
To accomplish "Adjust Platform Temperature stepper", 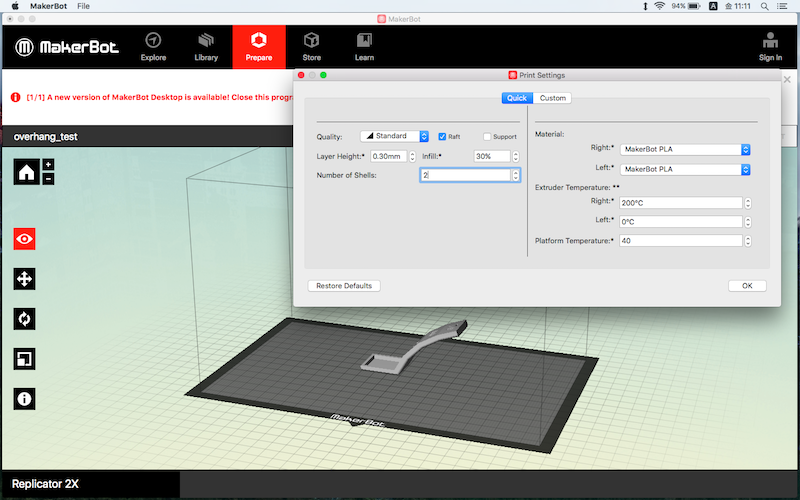I will coord(747,241).
